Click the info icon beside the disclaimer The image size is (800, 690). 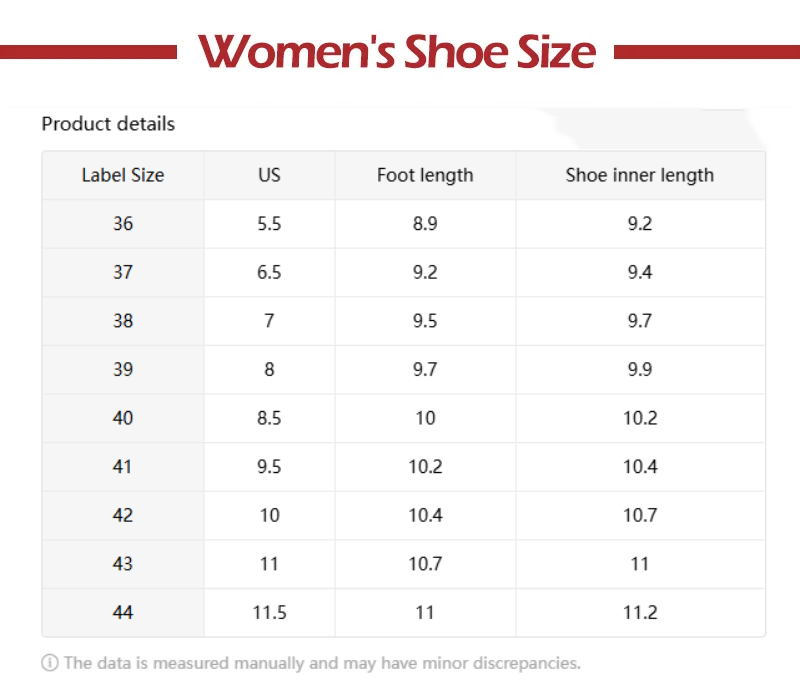point(49,663)
